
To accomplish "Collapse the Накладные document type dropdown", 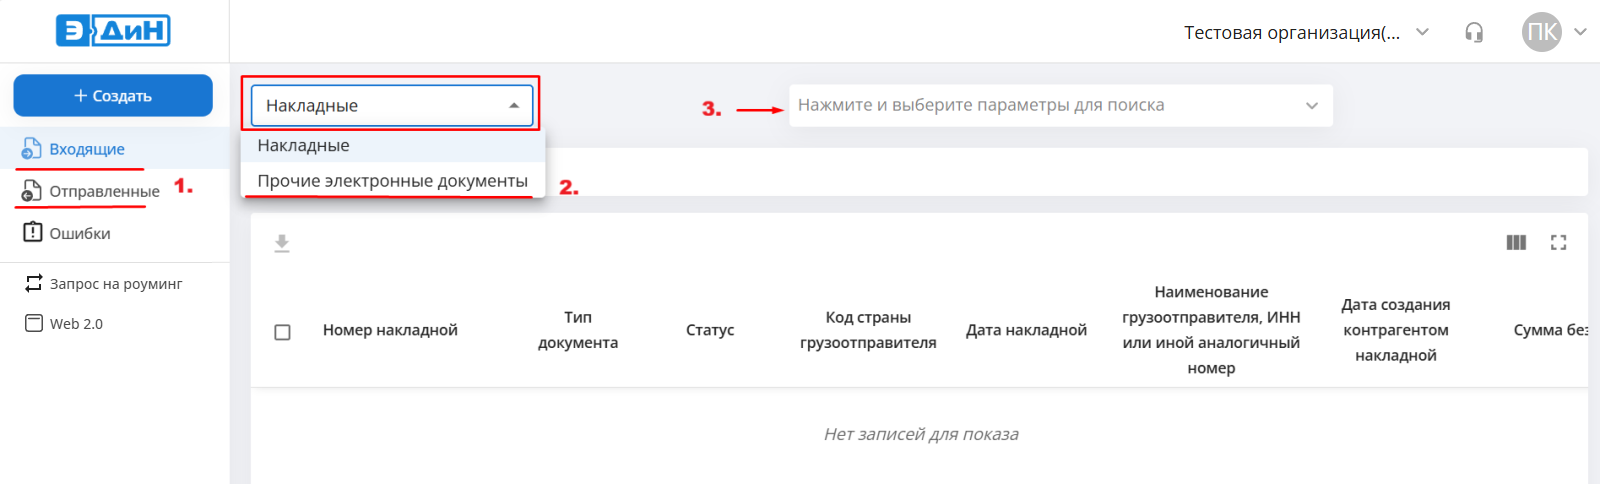I will pos(513,106).
